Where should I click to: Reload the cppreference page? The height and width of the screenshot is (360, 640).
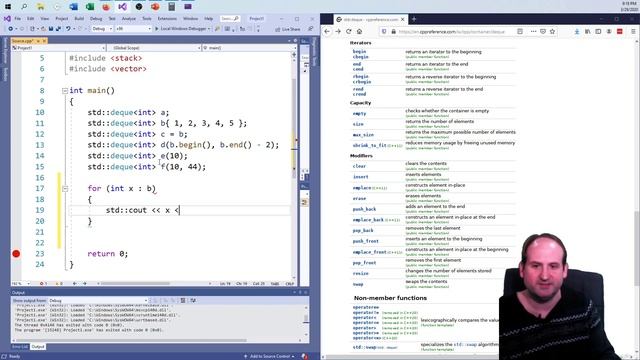click(x=349, y=31)
